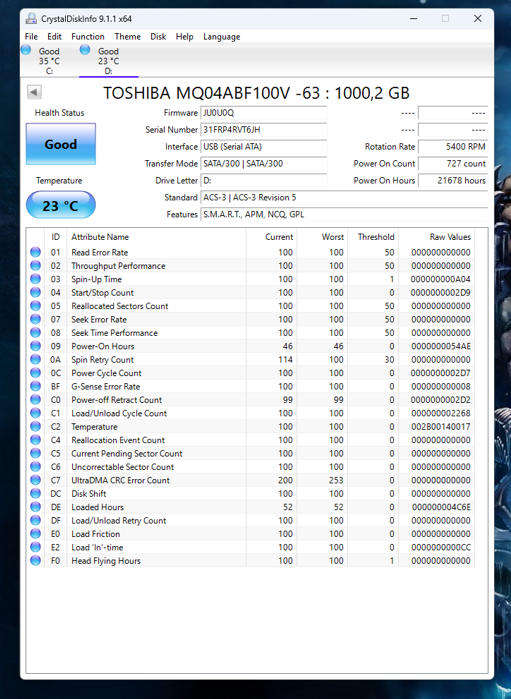Click status orb for Current Pending Sector Count
Viewport: 511px width, 699px height.
(35, 453)
